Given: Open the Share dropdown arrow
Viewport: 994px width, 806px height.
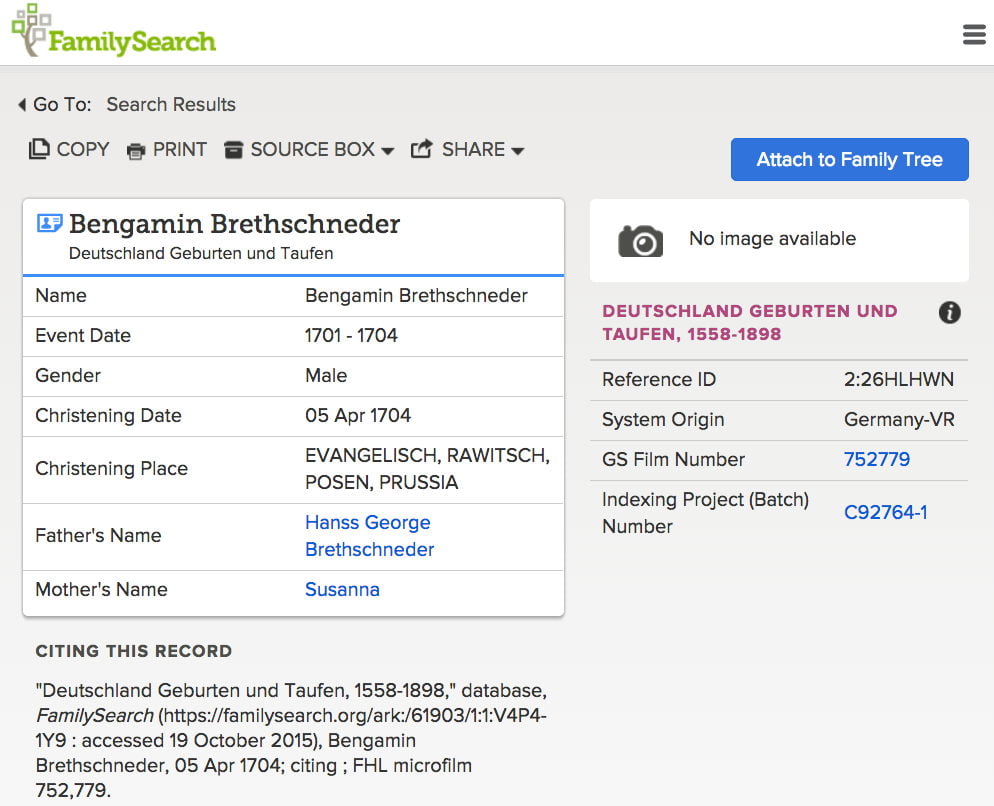Looking at the screenshot, I should click(x=518, y=150).
